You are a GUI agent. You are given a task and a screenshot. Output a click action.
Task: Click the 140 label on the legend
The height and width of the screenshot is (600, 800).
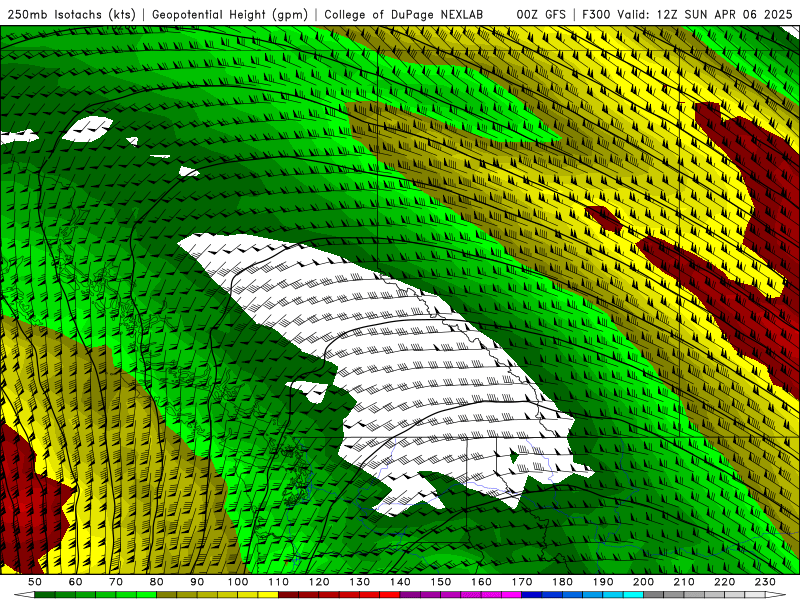400,582
